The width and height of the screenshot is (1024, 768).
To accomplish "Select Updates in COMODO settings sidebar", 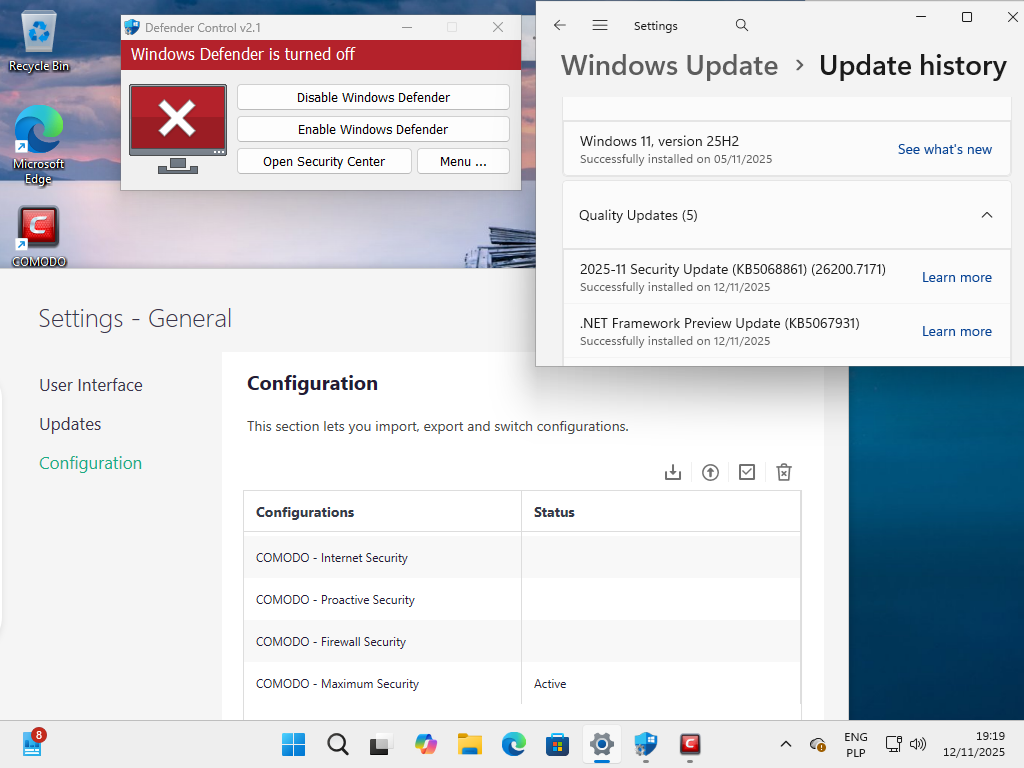I will click(70, 424).
